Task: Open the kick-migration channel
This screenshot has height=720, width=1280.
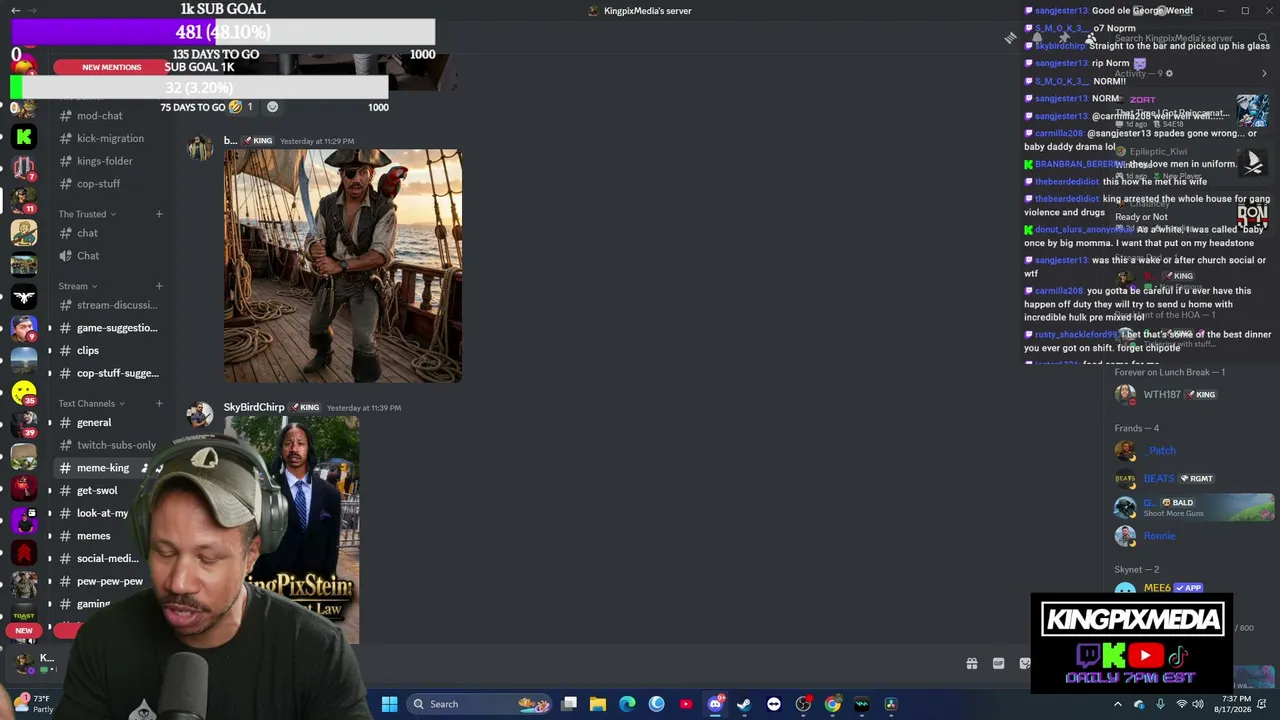Action: coord(108,138)
